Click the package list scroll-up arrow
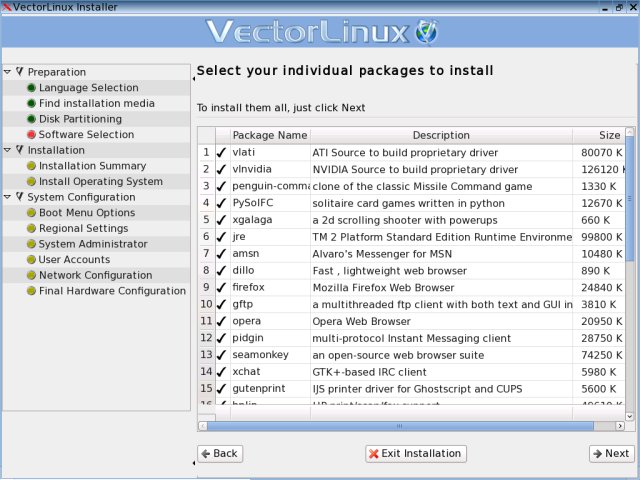640x480 pixels. (x=629, y=132)
